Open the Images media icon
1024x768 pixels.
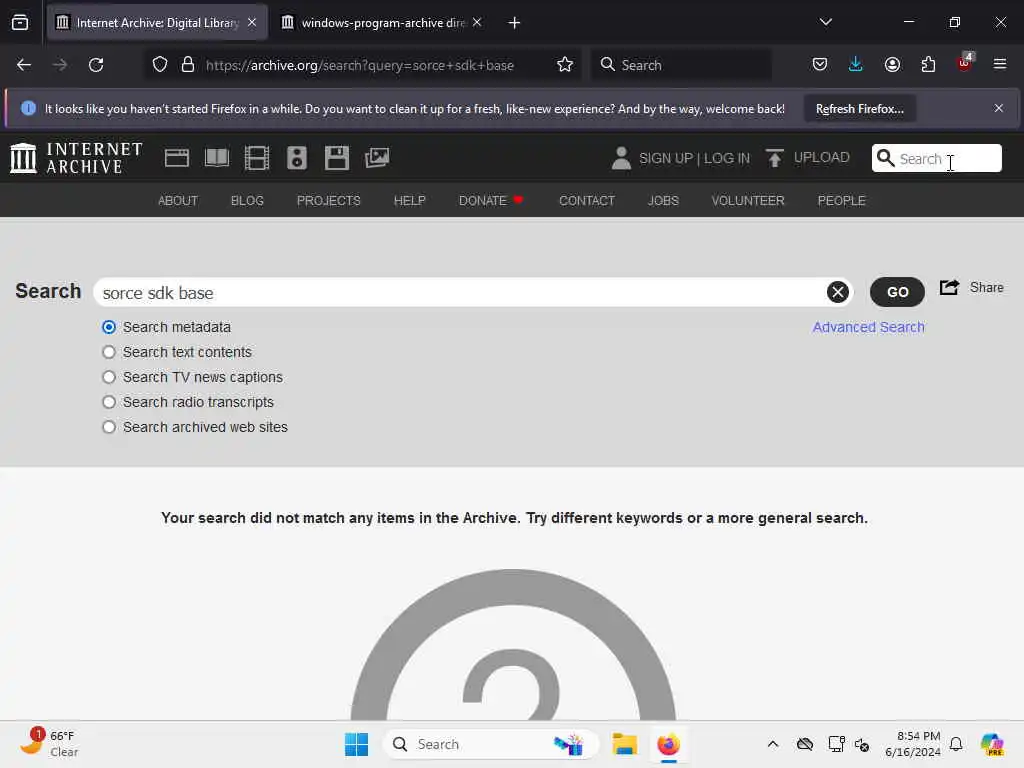(377, 158)
